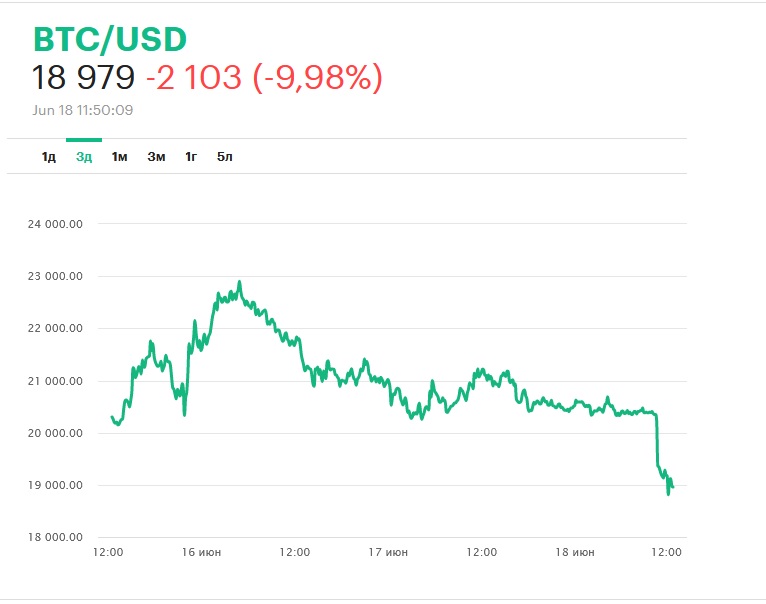Click the 20 000.00 y-axis label

[x=55, y=434]
